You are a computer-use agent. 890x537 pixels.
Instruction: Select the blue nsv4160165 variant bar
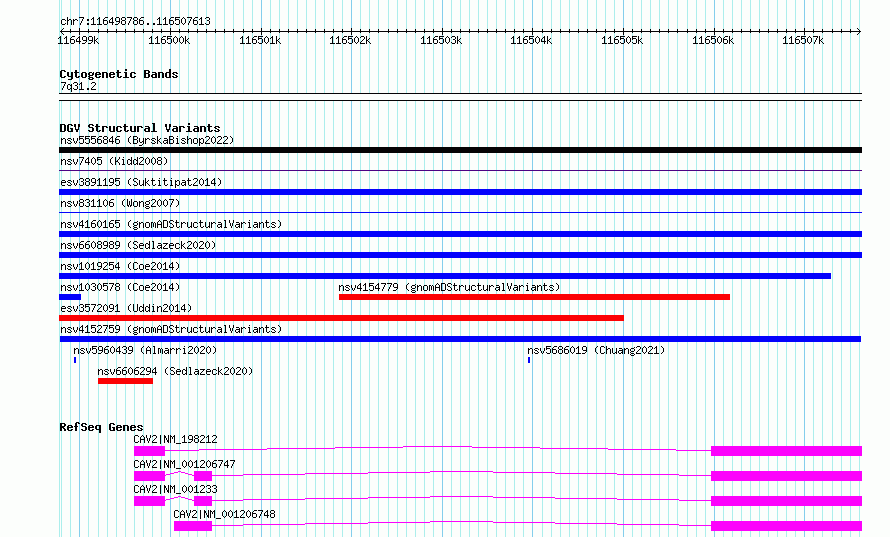click(x=460, y=234)
